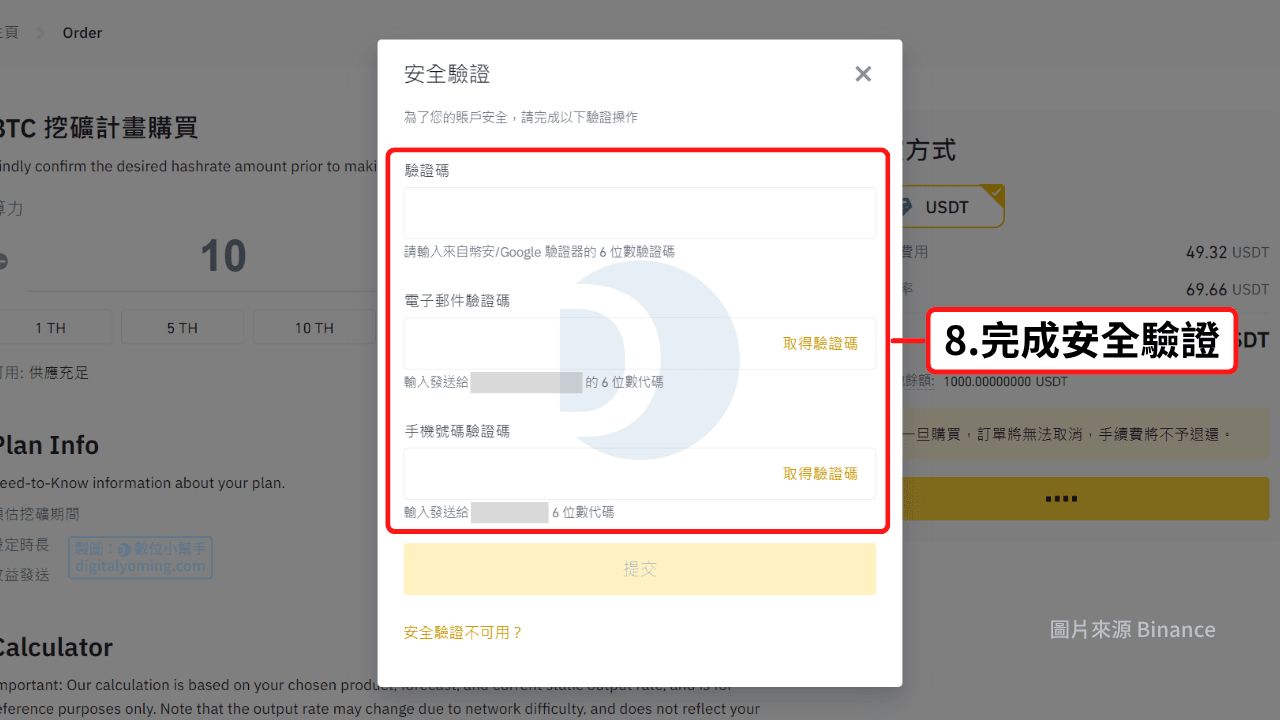1280x720 pixels.
Task: Click the hashrate amount 10
Action: (223, 257)
